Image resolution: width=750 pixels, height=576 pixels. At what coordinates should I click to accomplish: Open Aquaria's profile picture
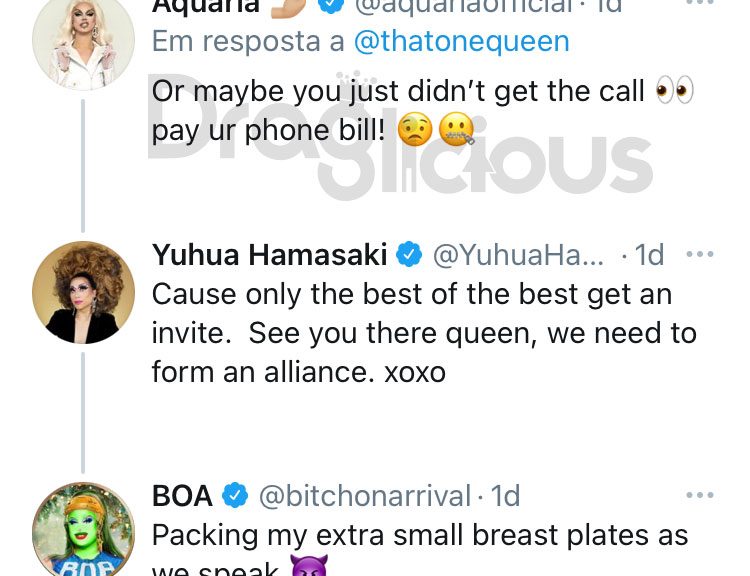(x=83, y=39)
